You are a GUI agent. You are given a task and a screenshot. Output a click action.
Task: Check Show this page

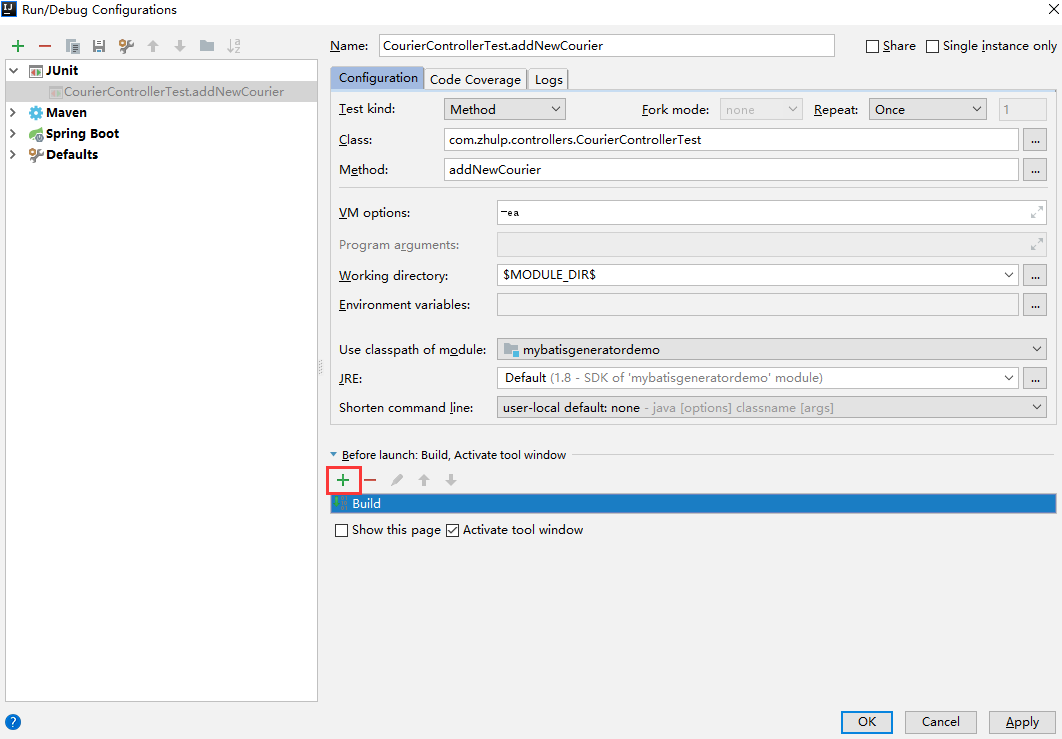(341, 530)
